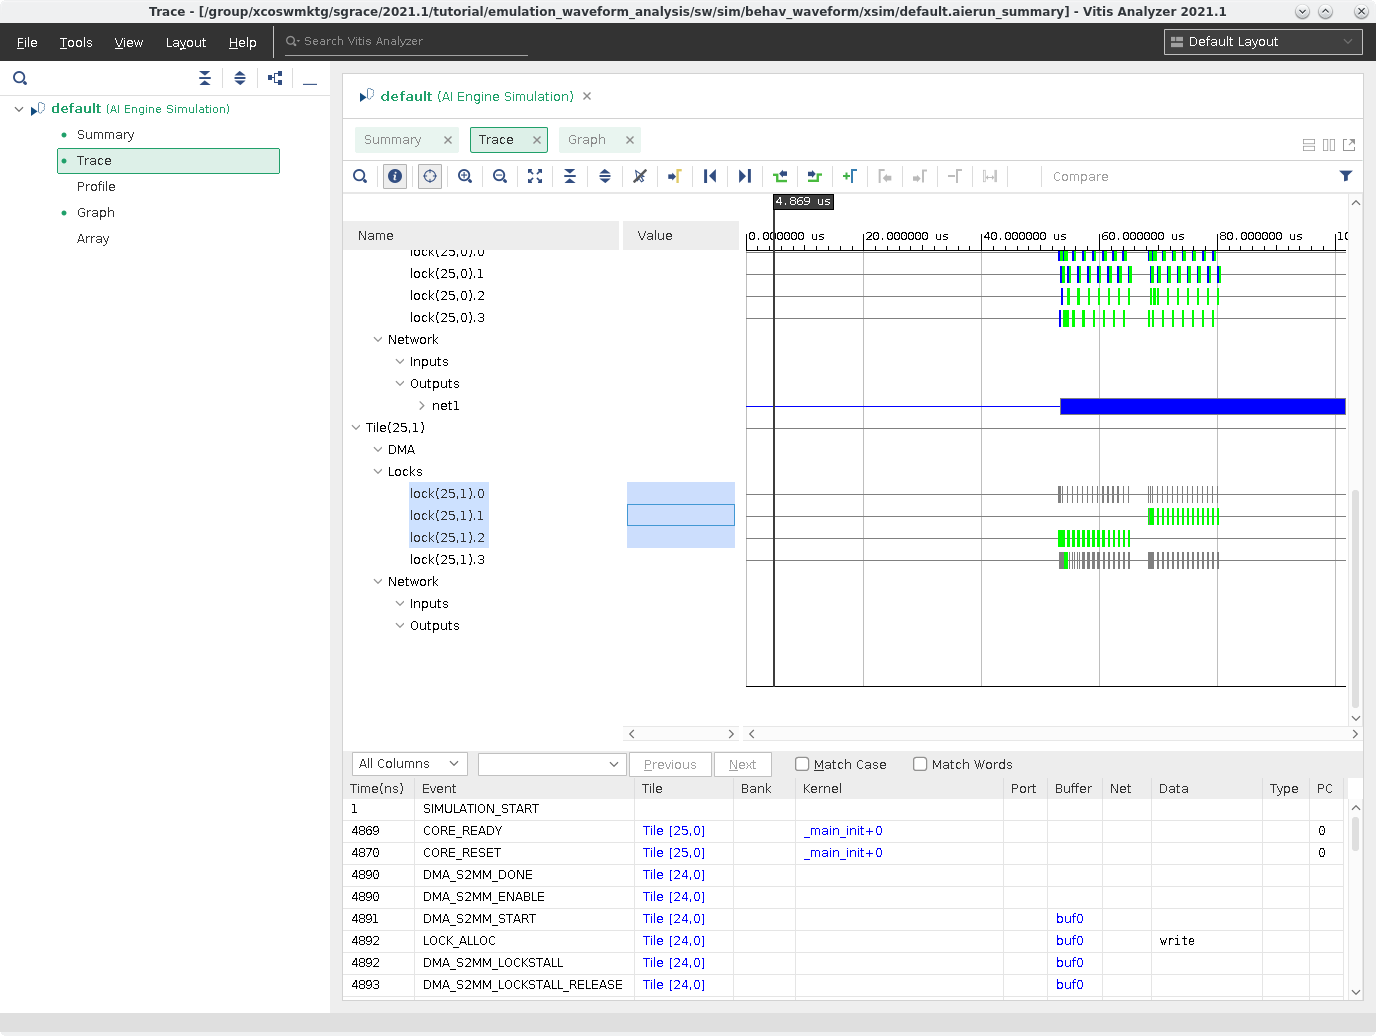This screenshot has height=1036, width=1376.
Task: Sort the event table by Time(ns) column
Action: pyautogui.click(x=377, y=789)
